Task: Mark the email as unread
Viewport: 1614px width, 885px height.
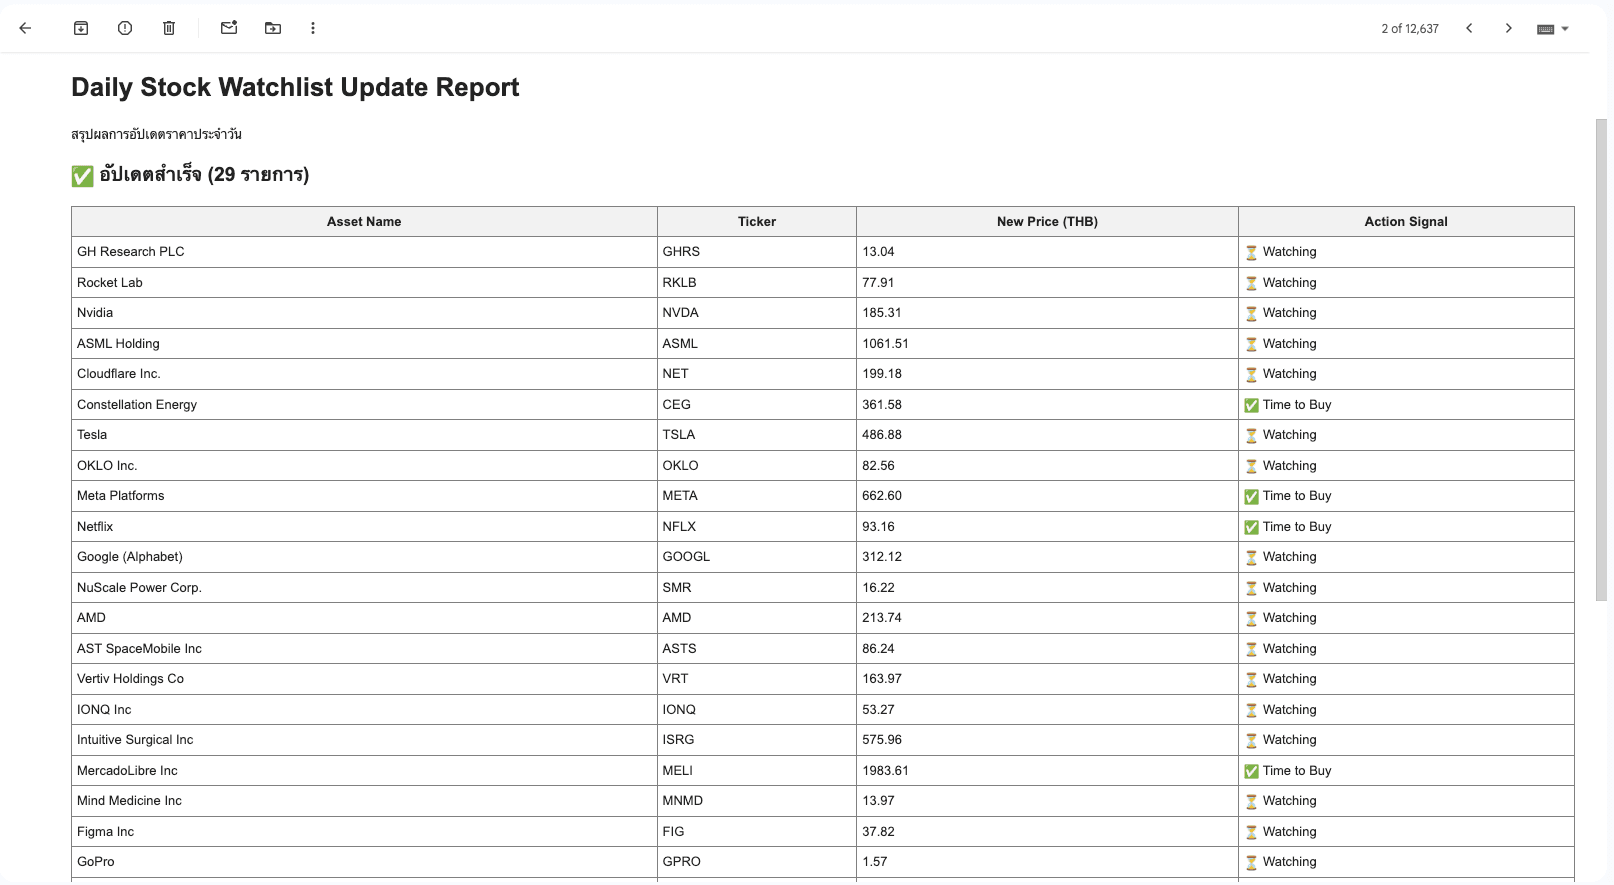Action: 229,28
